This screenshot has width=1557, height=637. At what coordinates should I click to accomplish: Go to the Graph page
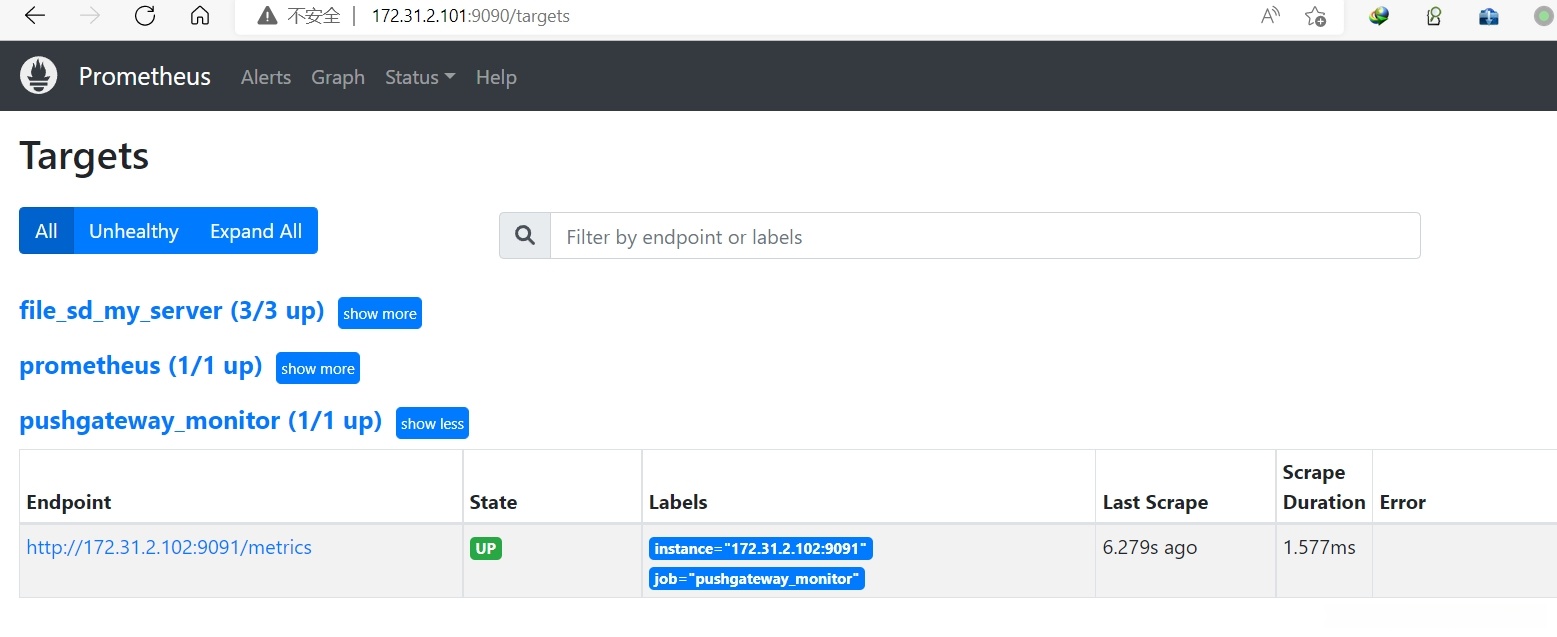click(338, 77)
